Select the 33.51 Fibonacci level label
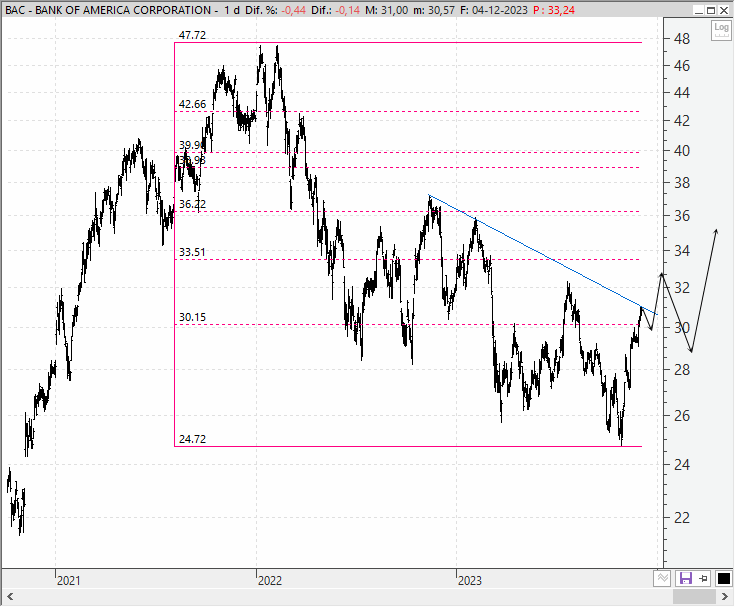Viewport: 735px width, 607px height. click(x=192, y=252)
